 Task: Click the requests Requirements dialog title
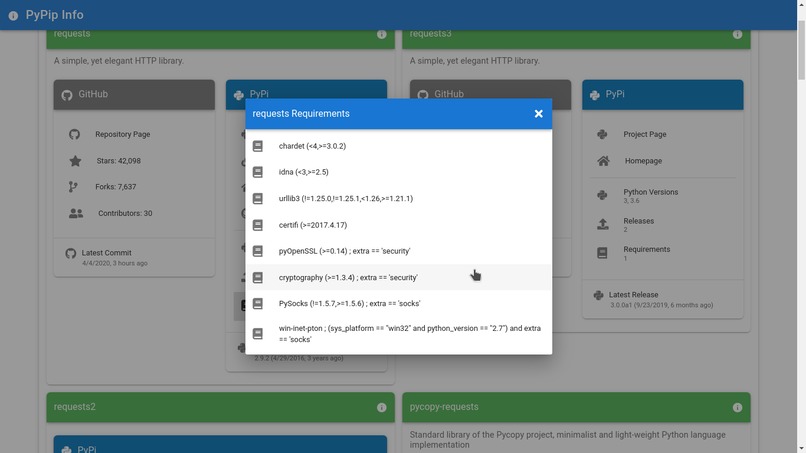301,114
